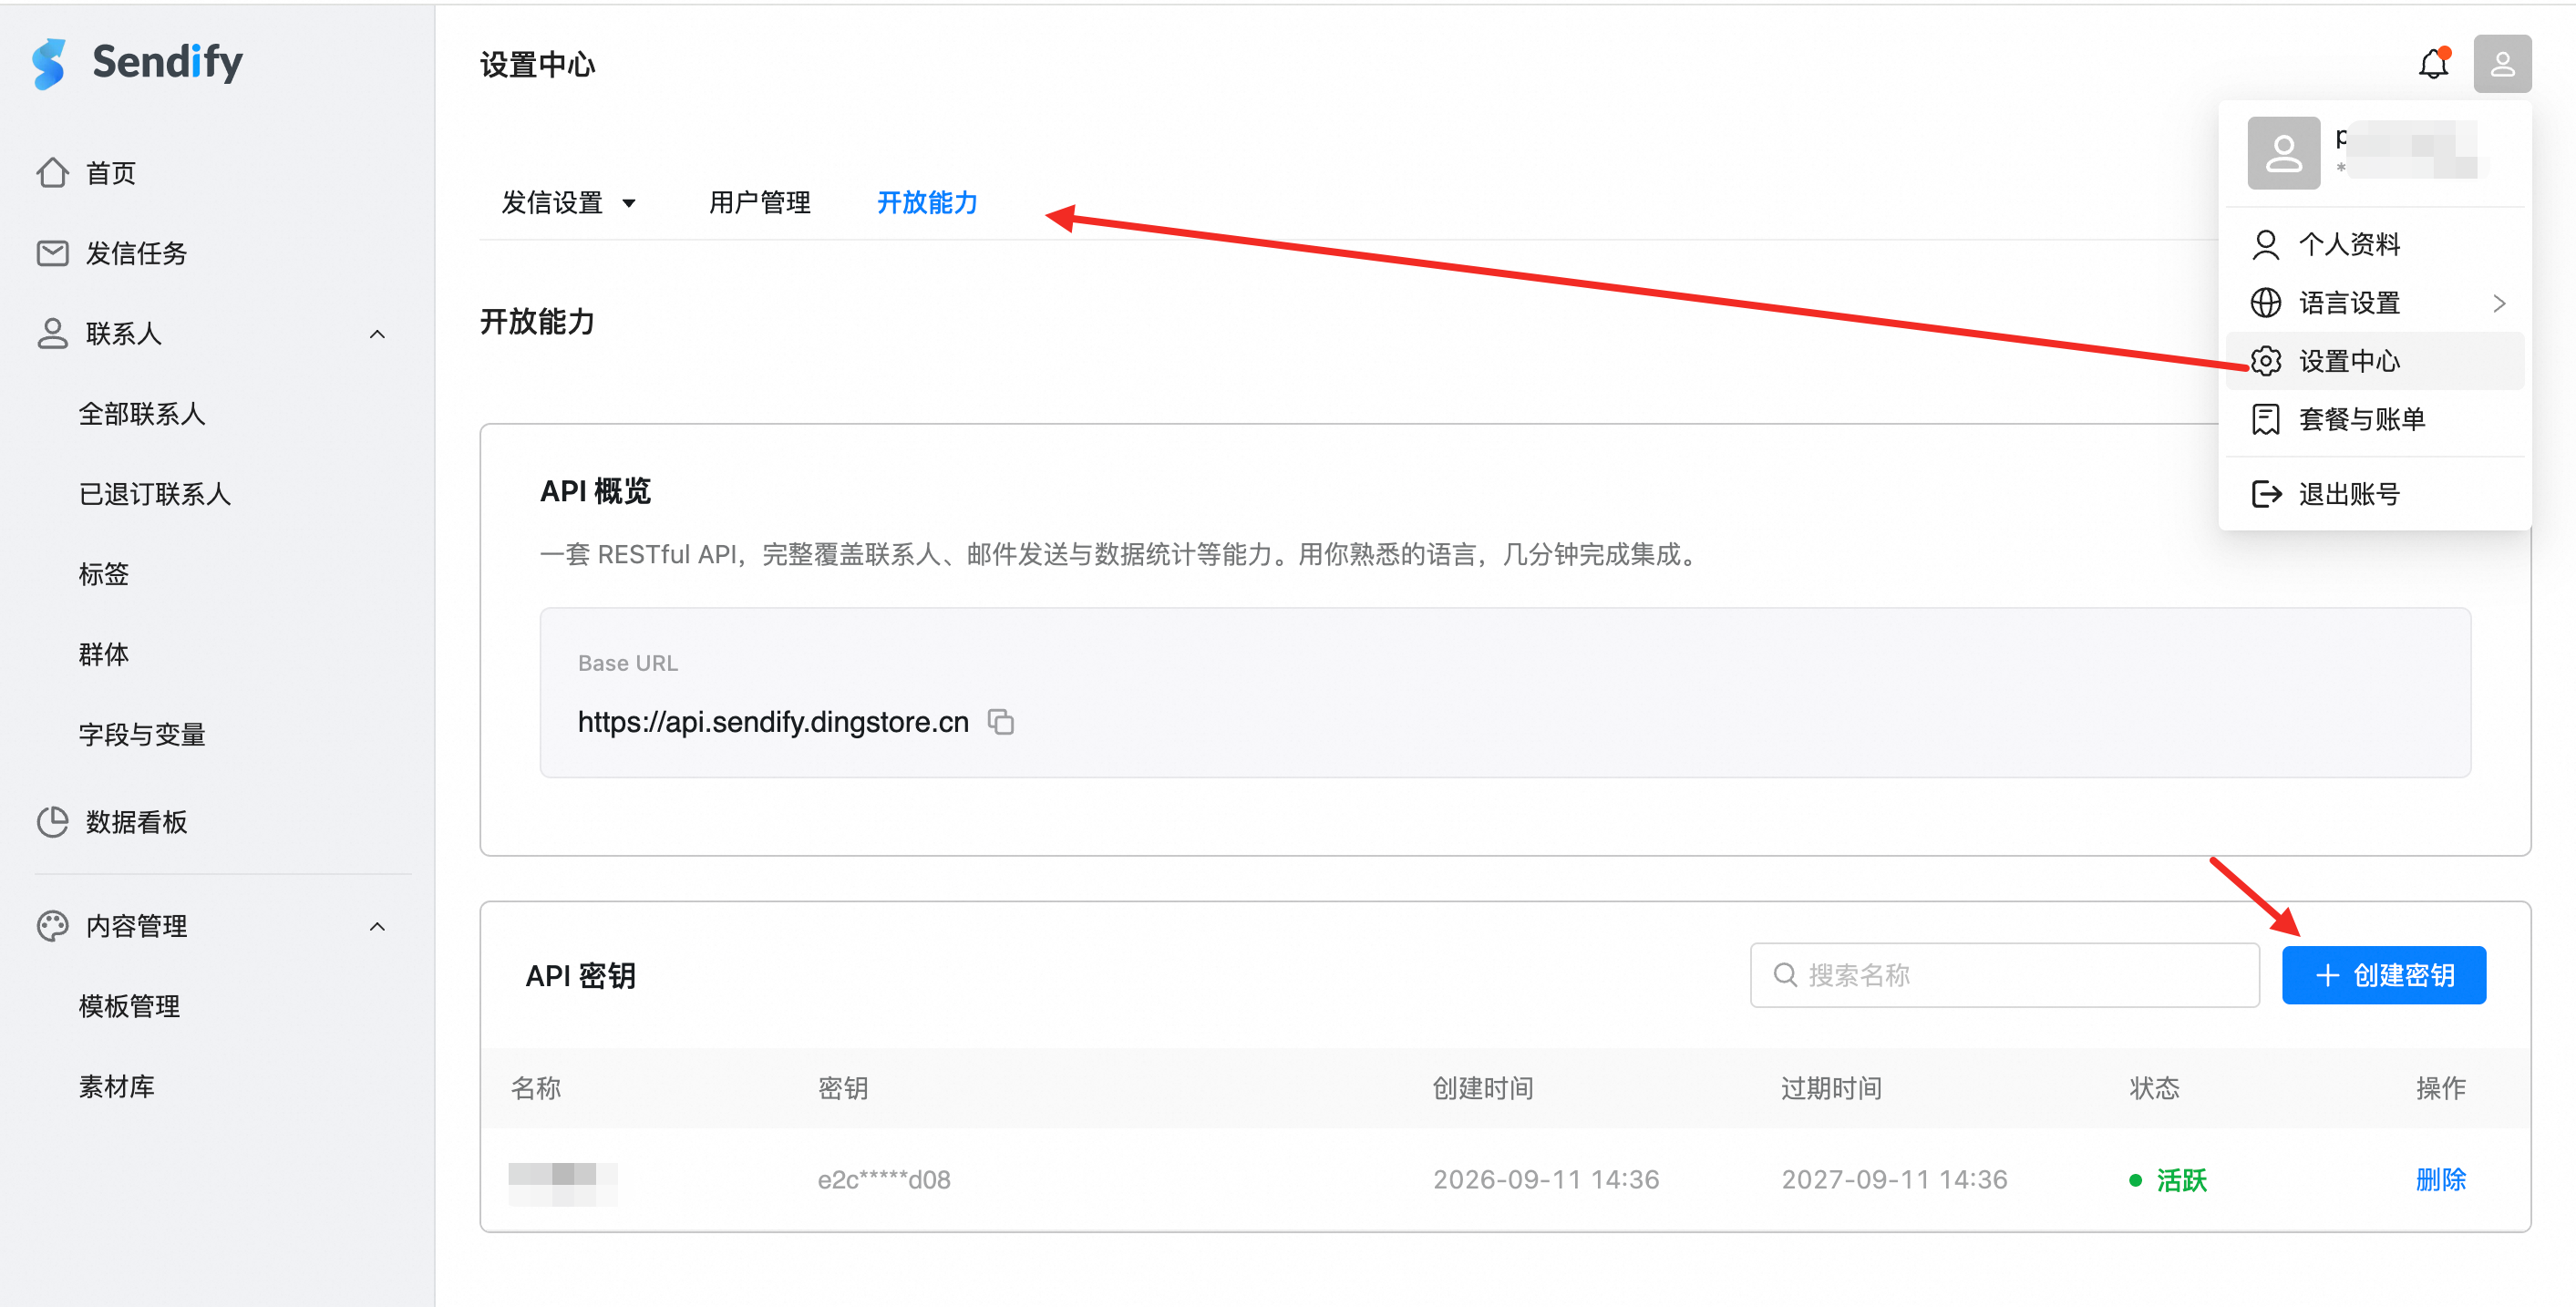Click creation time 2026-09-11 14:36
2576x1307 pixels.
[1546, 1179]
